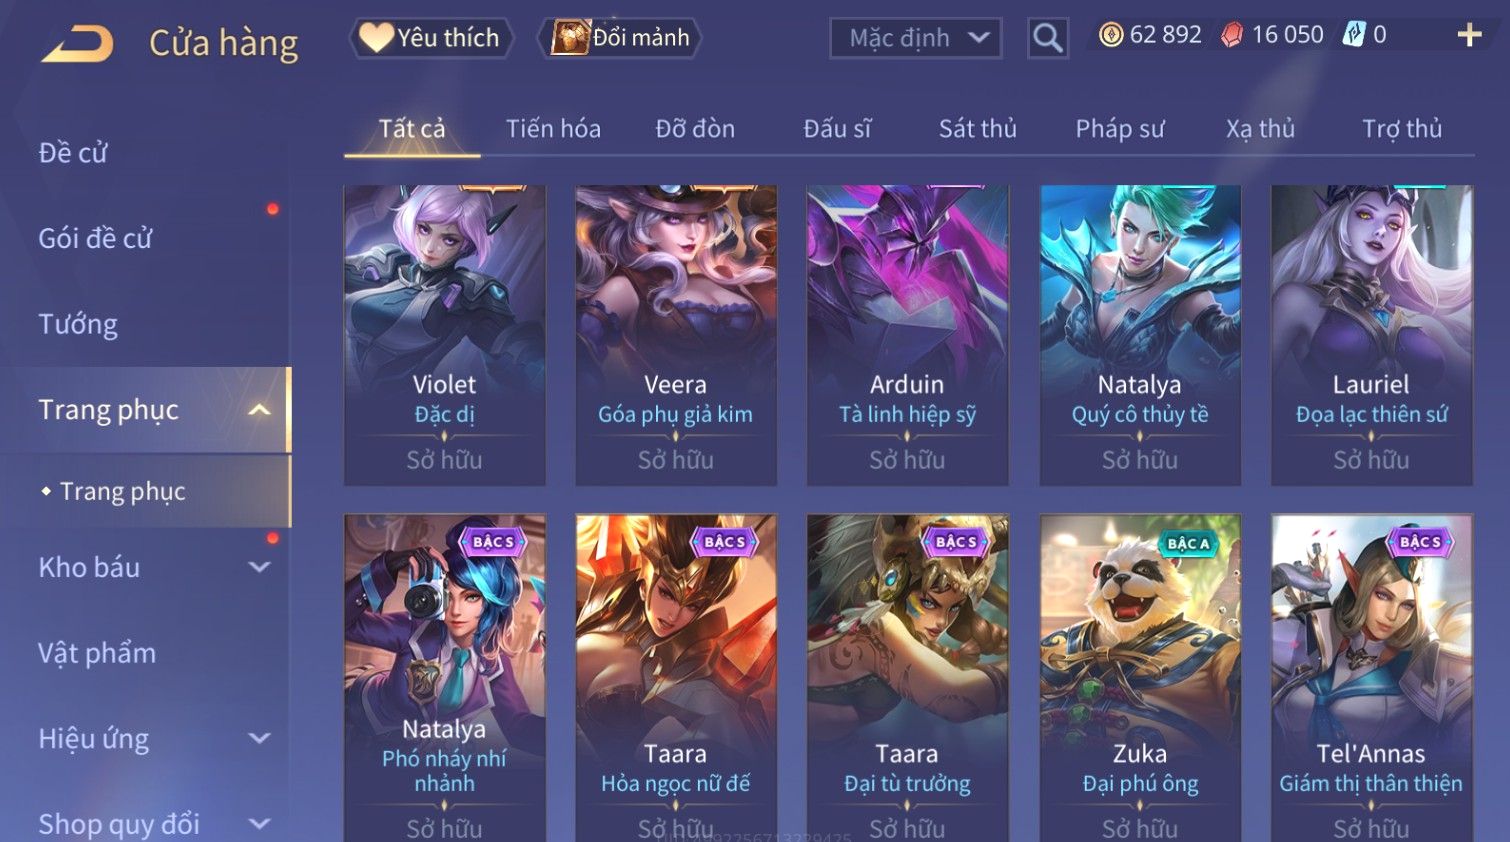Switch to the Pháp sư tab
1510x842 pixels.
point(1119,129)
